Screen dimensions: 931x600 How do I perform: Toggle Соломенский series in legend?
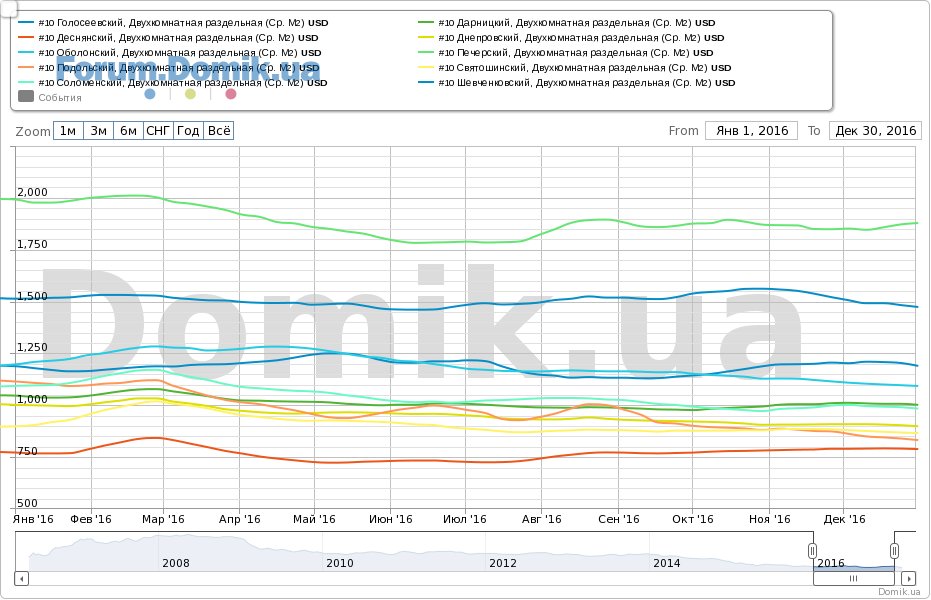click(x=173, y=82)
